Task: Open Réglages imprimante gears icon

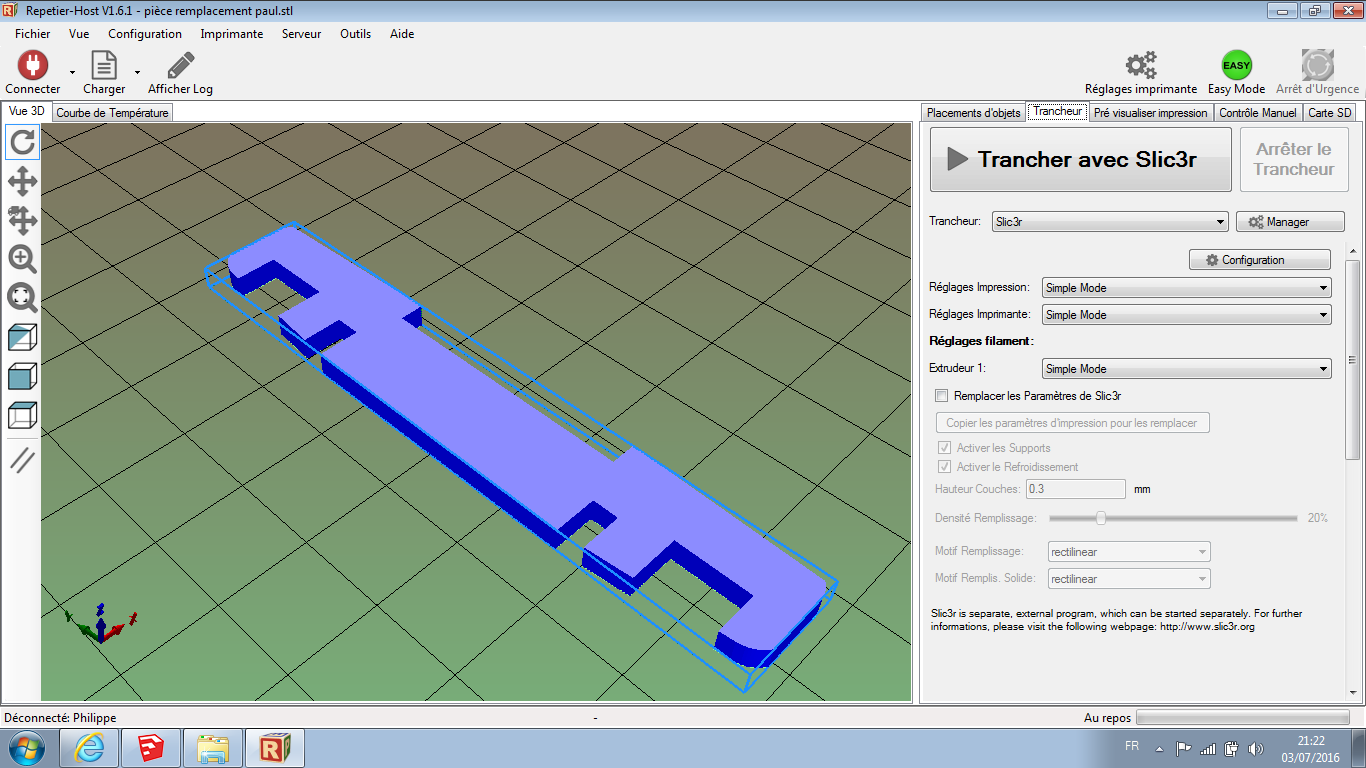Action: coord(1141,66)
